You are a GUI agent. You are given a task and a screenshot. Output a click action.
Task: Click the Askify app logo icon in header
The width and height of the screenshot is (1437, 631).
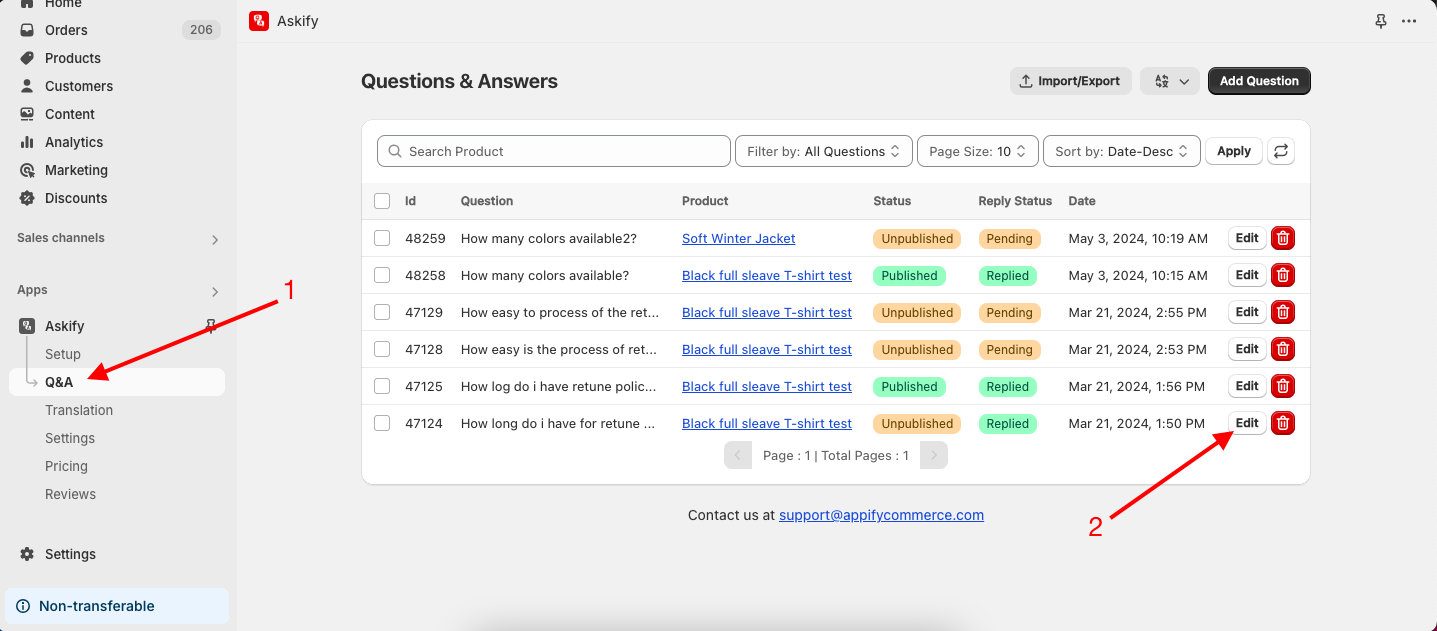pos(258,20)
